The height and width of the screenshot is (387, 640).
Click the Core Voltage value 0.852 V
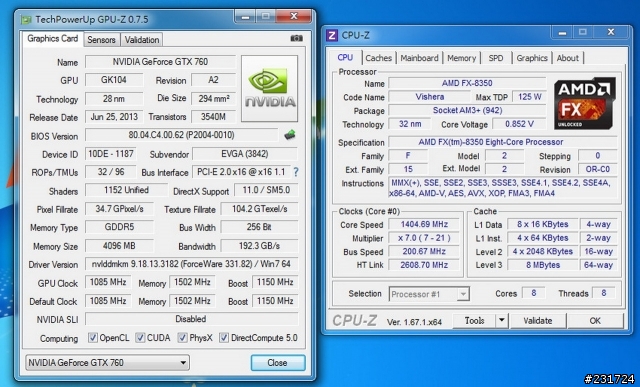point(519,124)
